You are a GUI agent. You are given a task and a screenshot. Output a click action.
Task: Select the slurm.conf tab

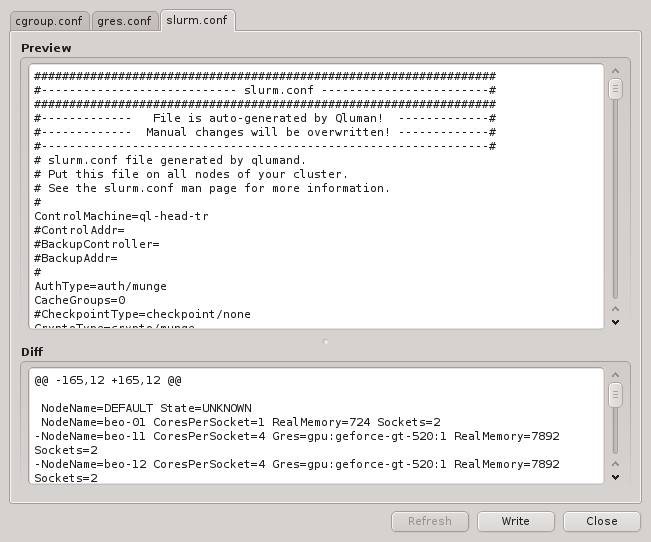point(198,20)
